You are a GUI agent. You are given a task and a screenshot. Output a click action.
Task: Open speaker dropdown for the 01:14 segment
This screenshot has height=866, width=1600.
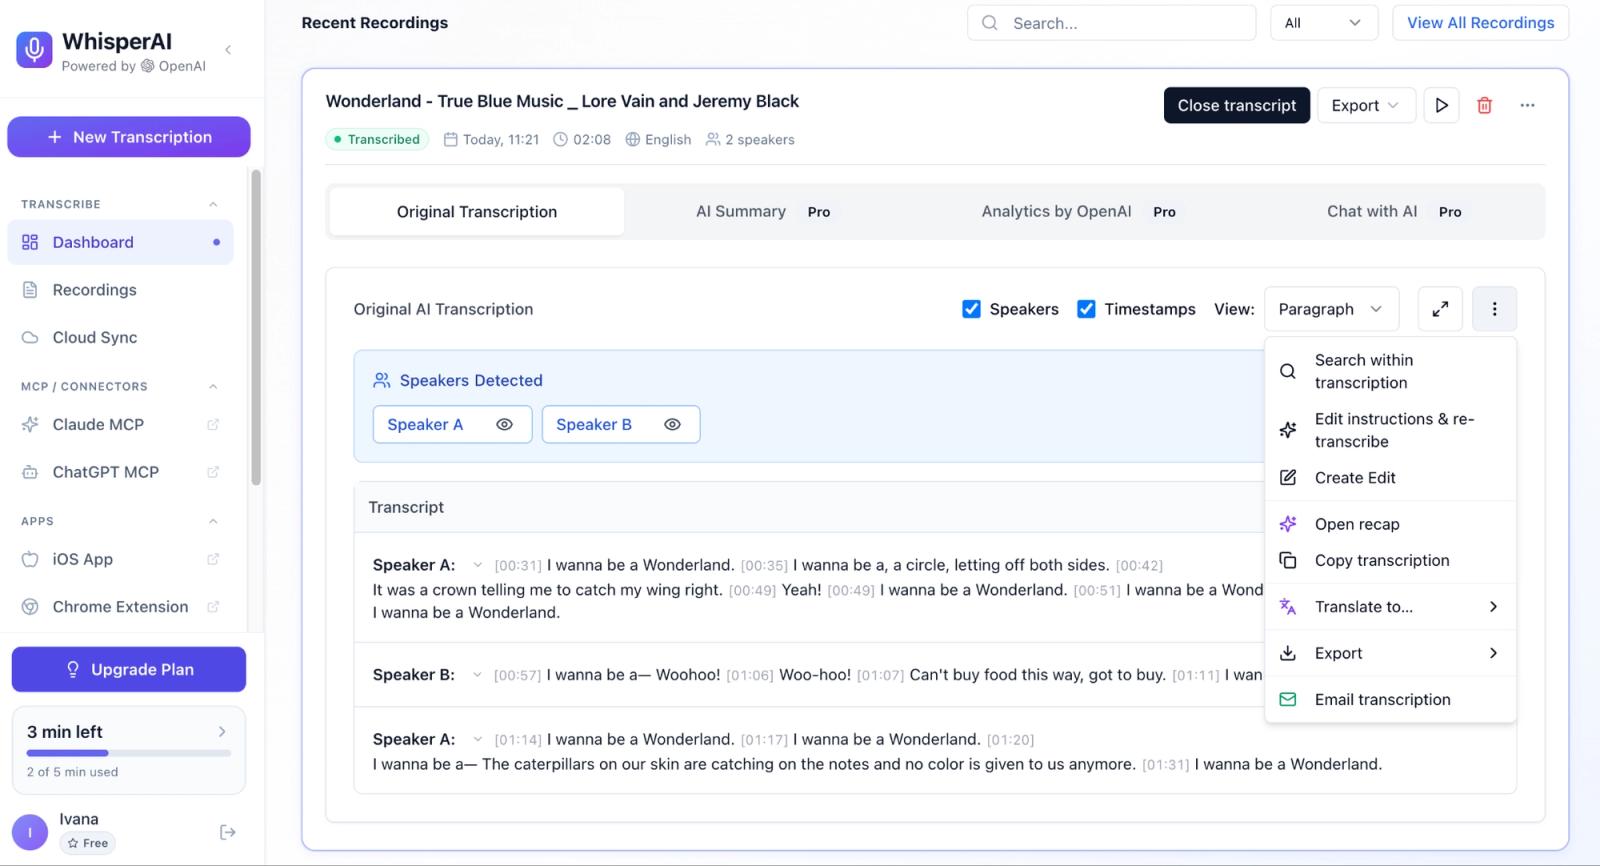pyautogui.click(x=477, y=739)
